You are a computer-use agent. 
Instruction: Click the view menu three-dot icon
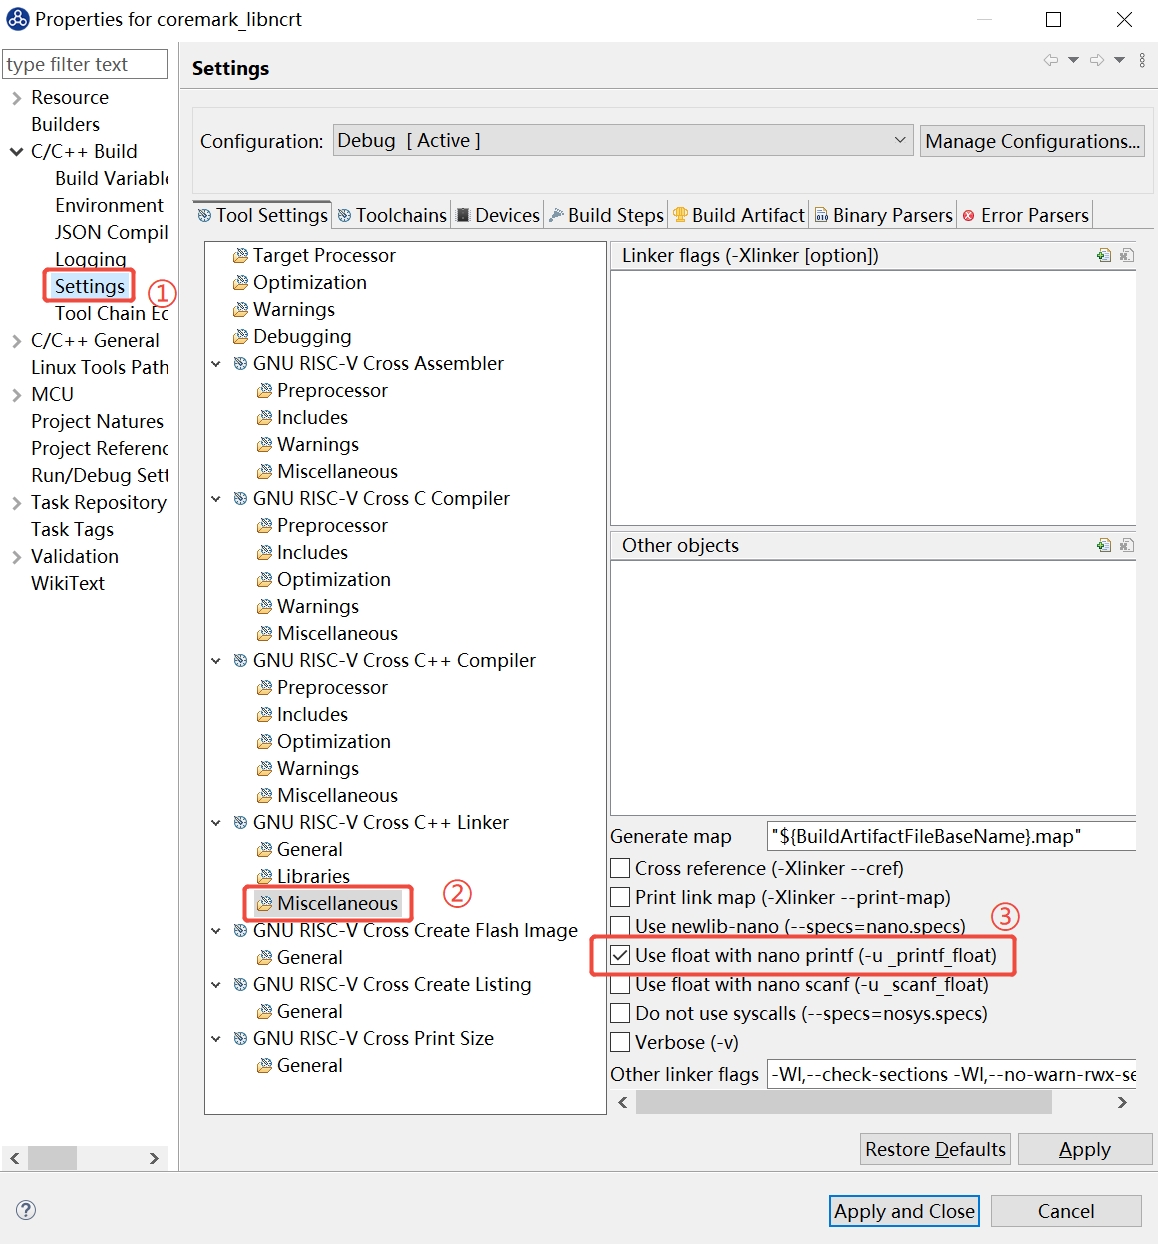pyautogui.click(x=1142, y=60)
